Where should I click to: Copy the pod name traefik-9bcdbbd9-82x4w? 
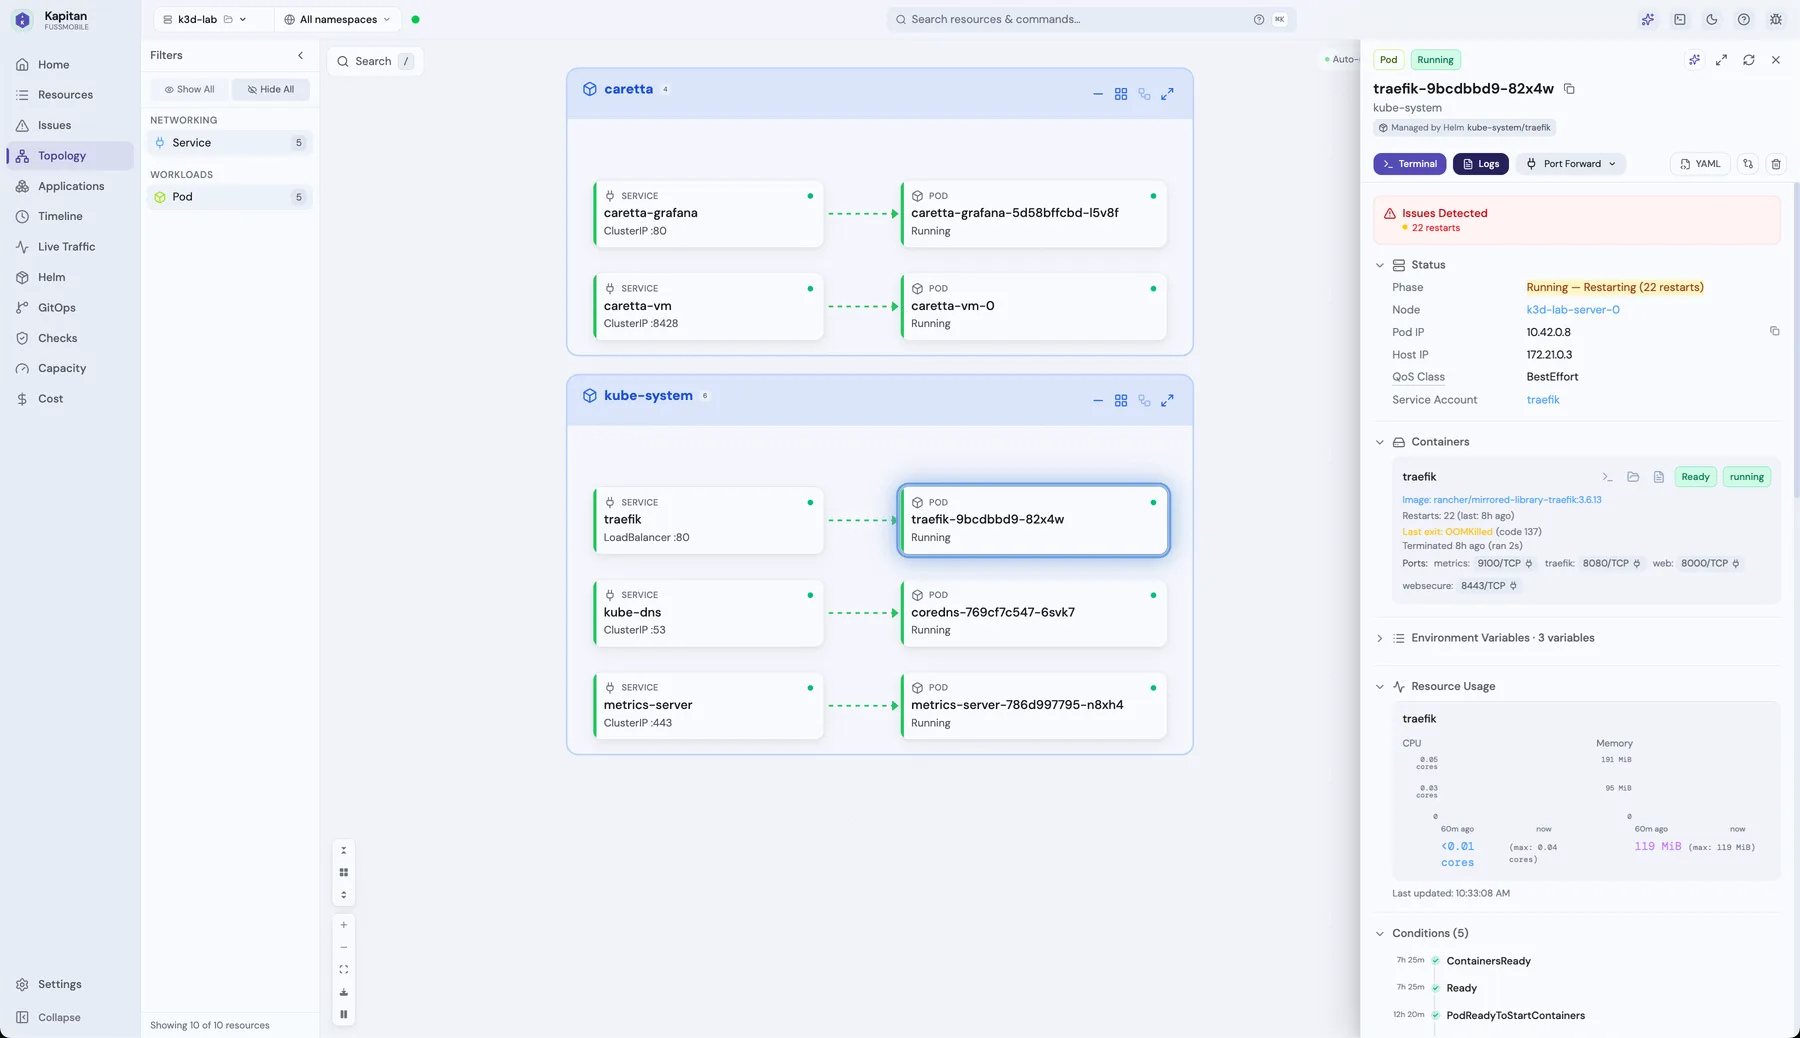tap(1569, 89)
